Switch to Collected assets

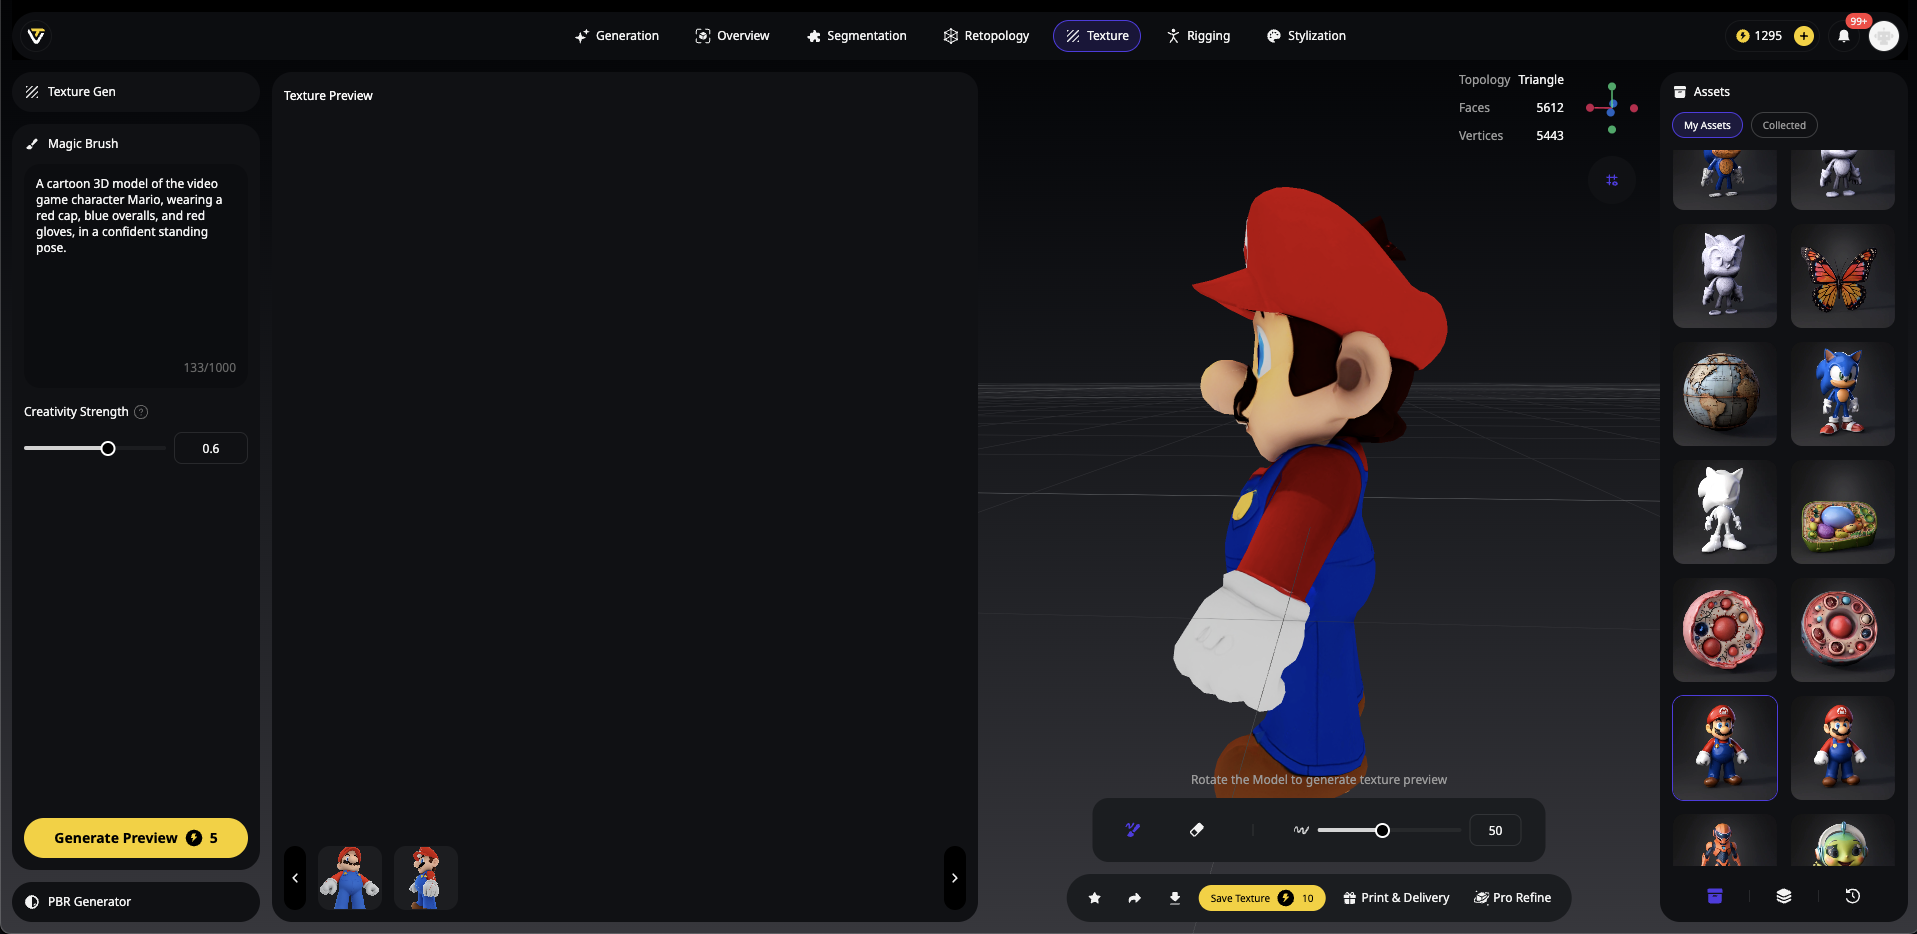[x=1784, y=125]
